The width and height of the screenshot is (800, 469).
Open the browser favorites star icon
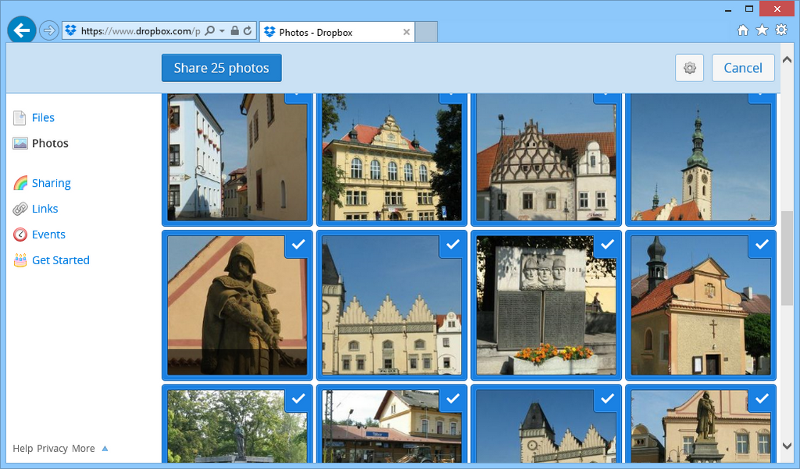[761, 31]
